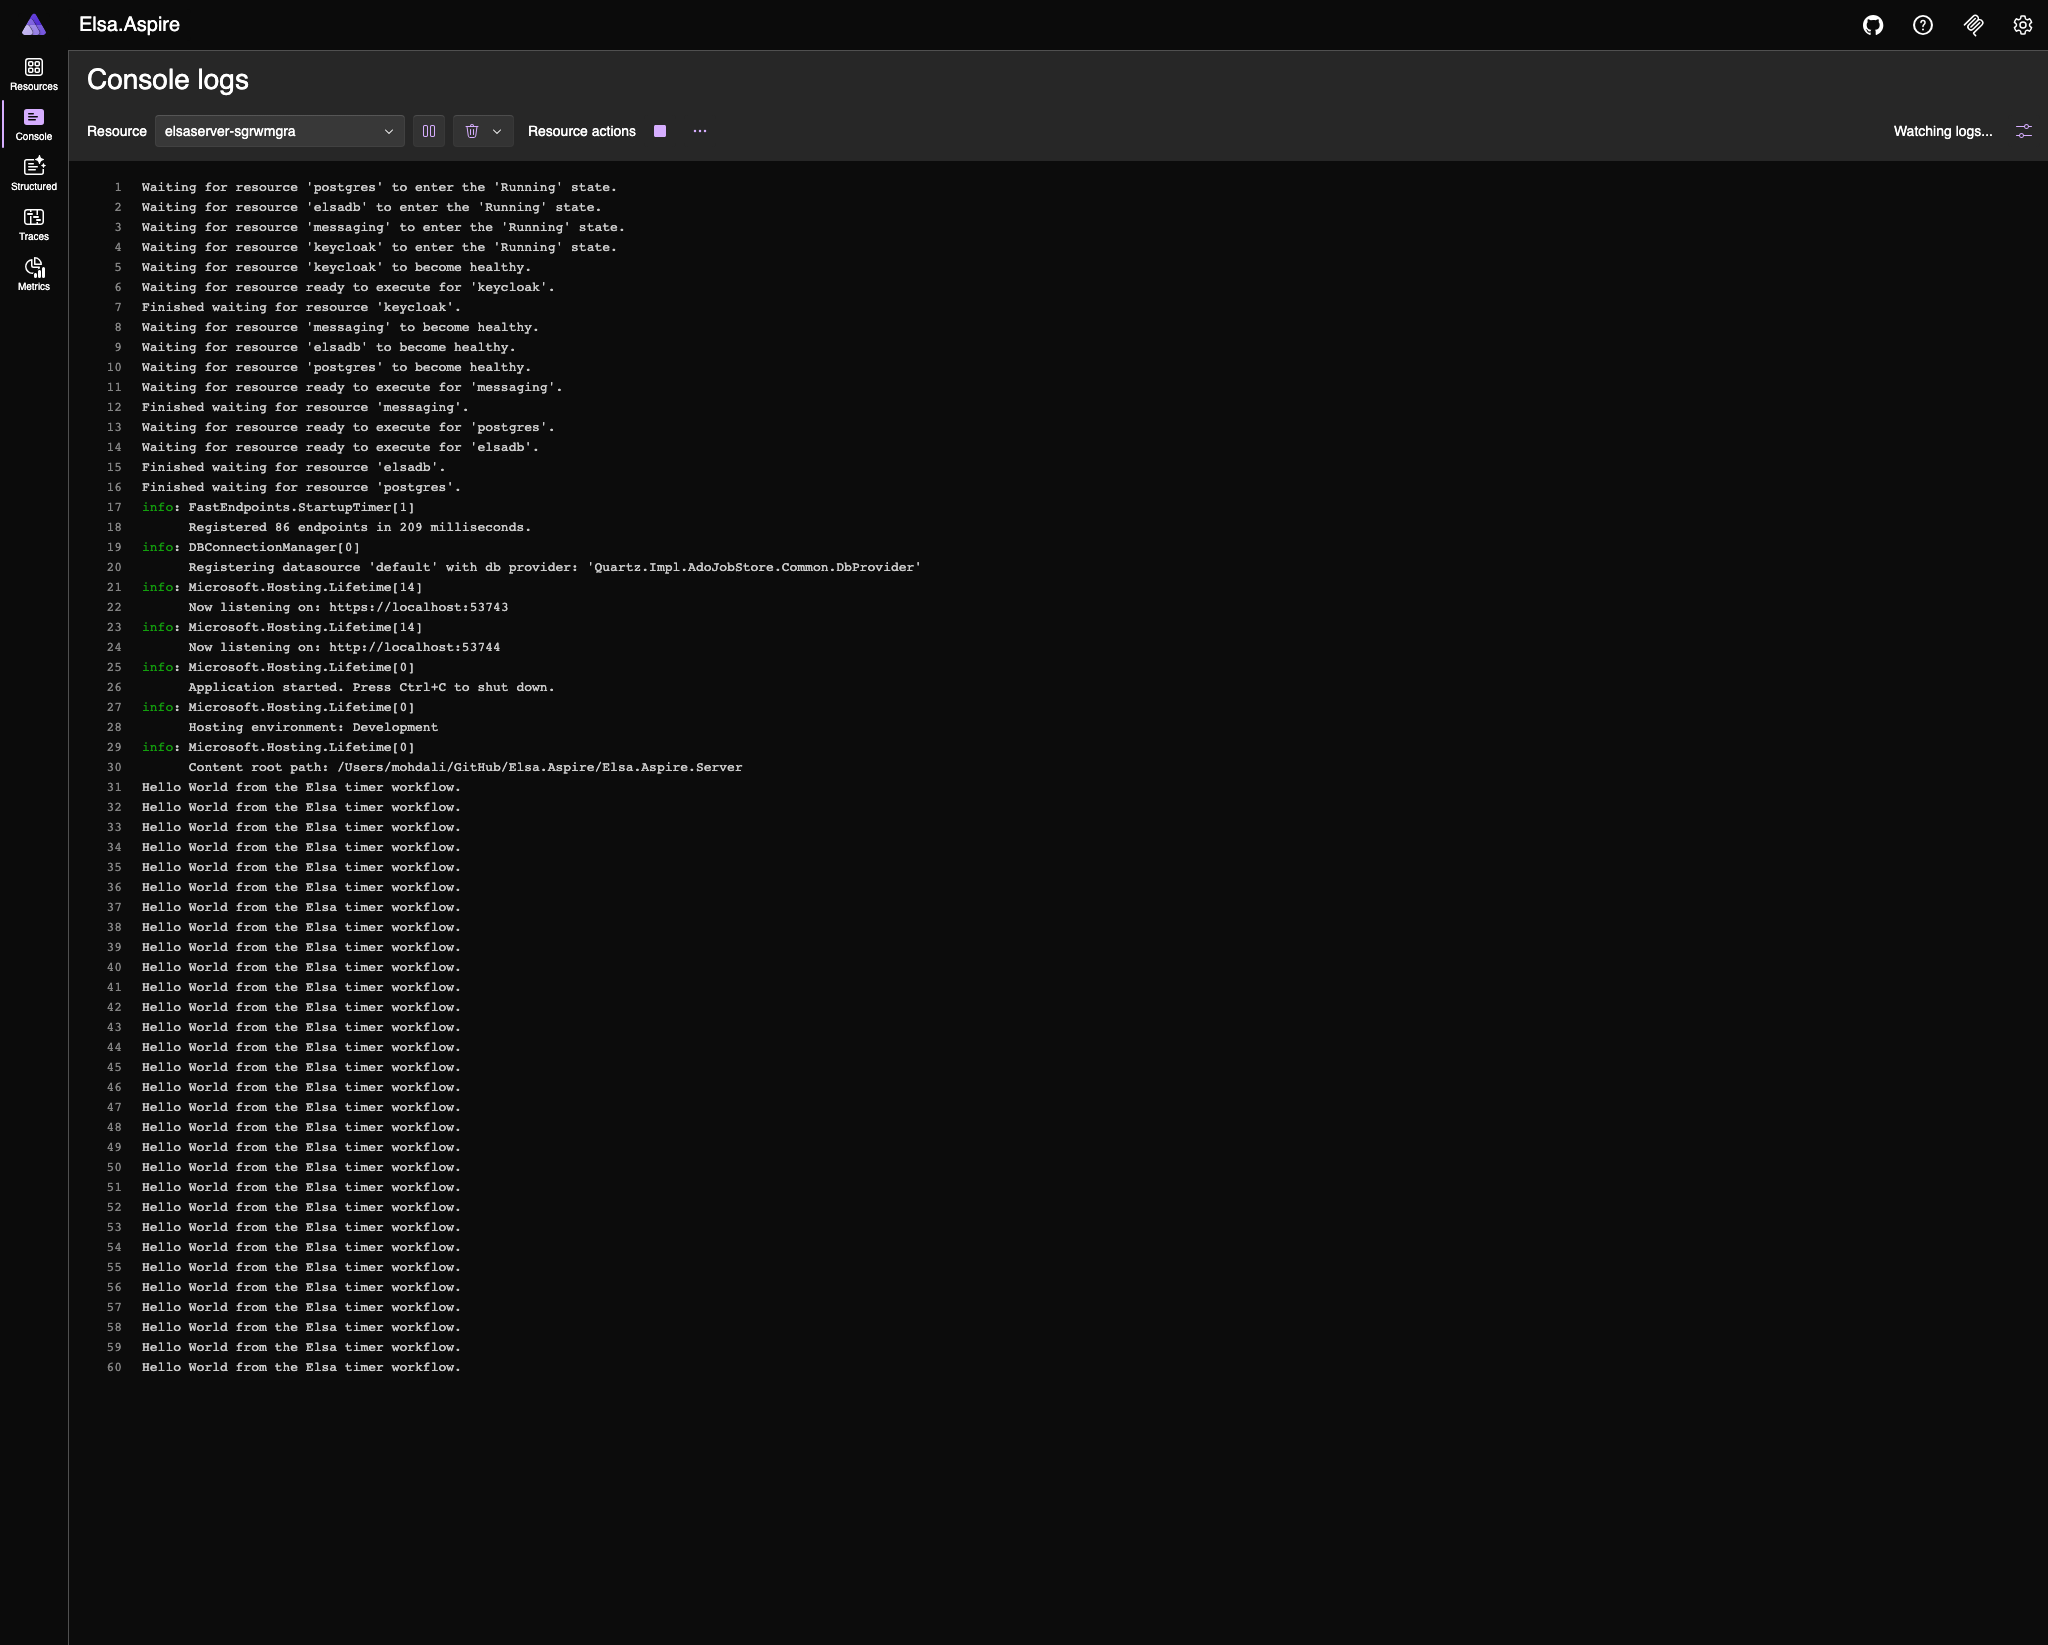This screenshot has height=1645, width=2048.
Task: Click the 'Content root path' log line
Action: (x=465, y=767)
